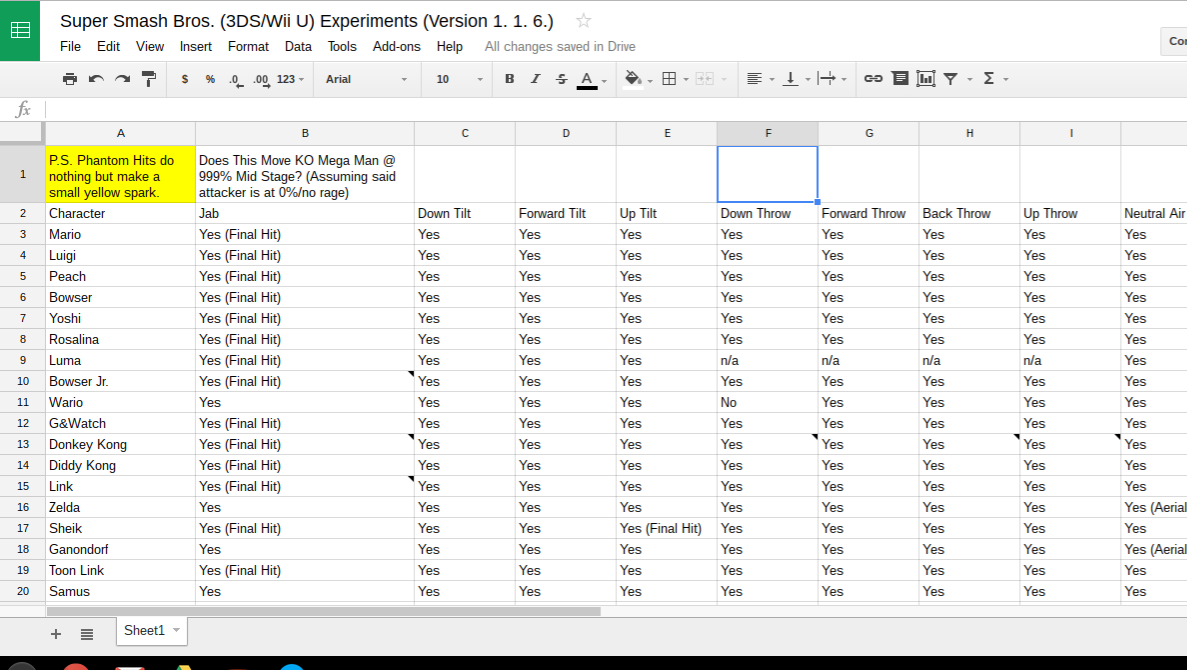Toggle strikethrough formatting
This screenshot has width=1187, height=670.
(x=561, y=79)
